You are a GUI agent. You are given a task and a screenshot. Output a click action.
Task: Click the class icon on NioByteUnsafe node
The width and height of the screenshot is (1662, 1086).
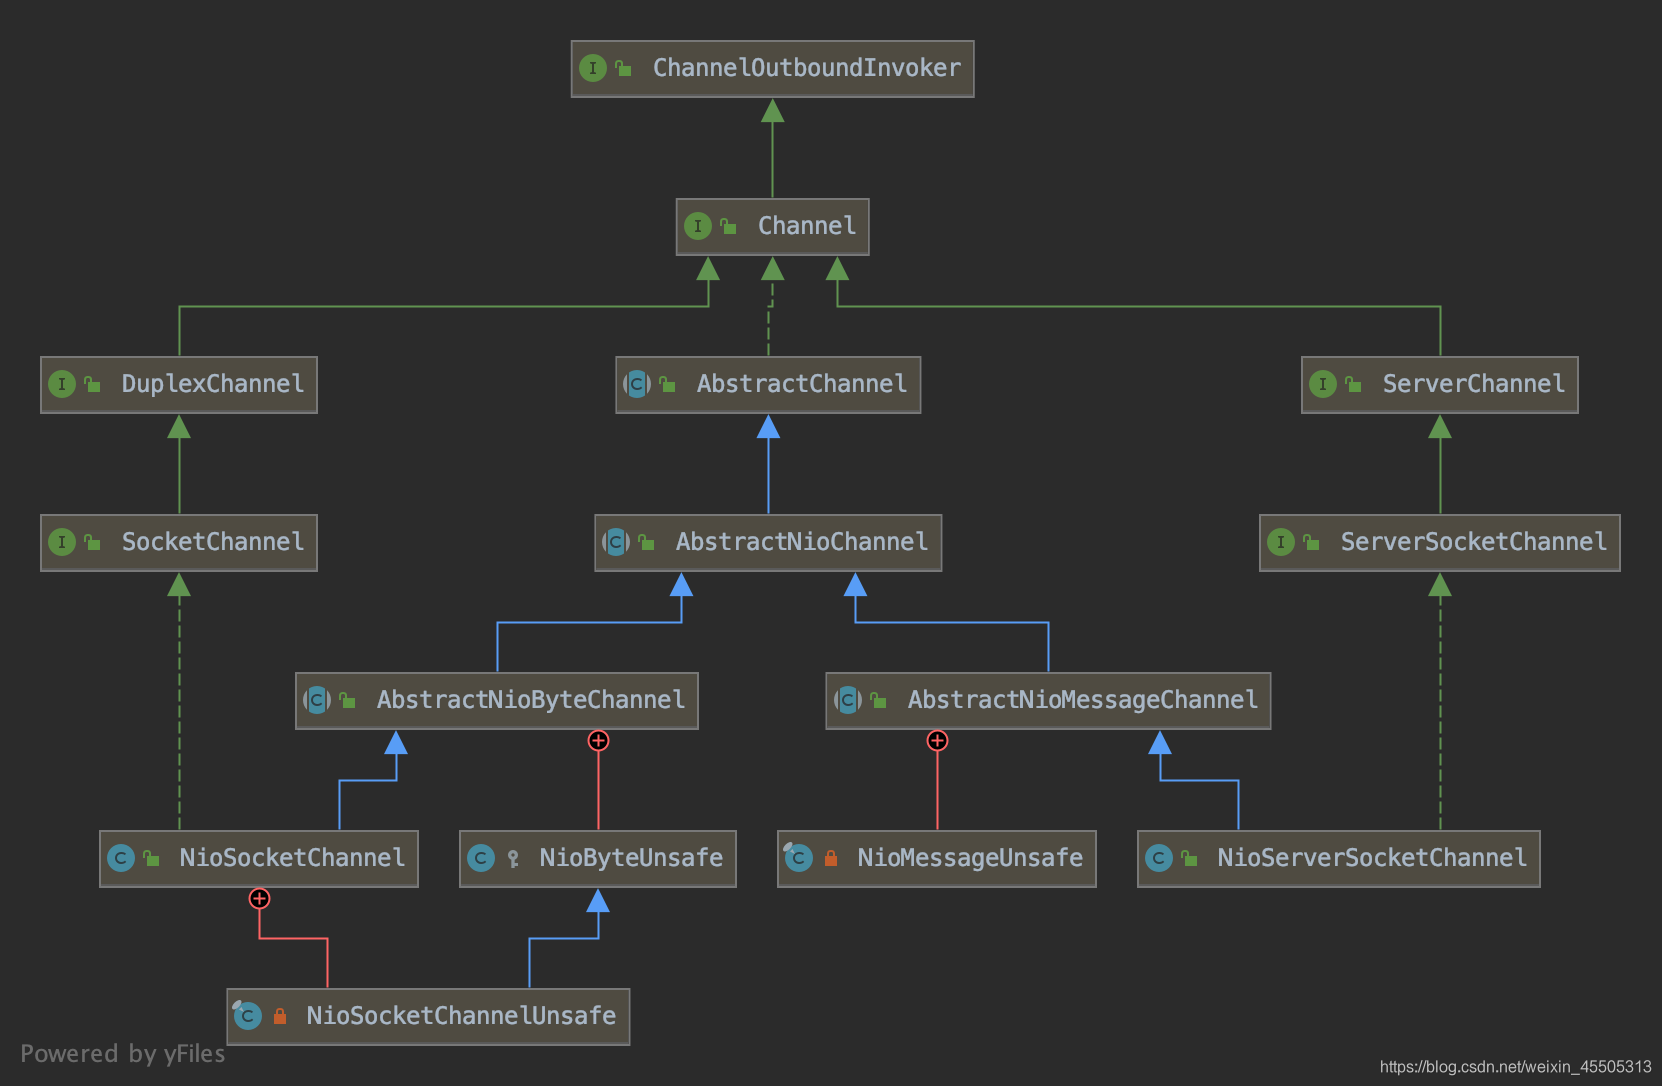[481, 858]
